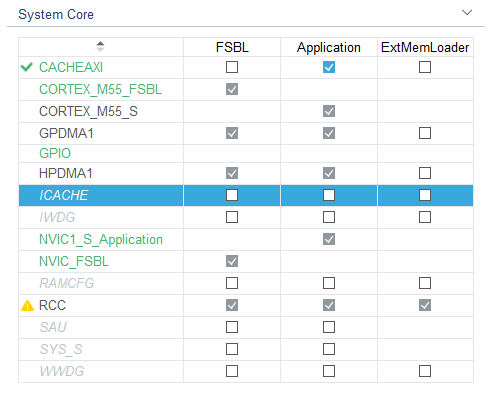
Task: Toggle RCC ExtMemLoader checkbox
Action: [x=425, y=305]
